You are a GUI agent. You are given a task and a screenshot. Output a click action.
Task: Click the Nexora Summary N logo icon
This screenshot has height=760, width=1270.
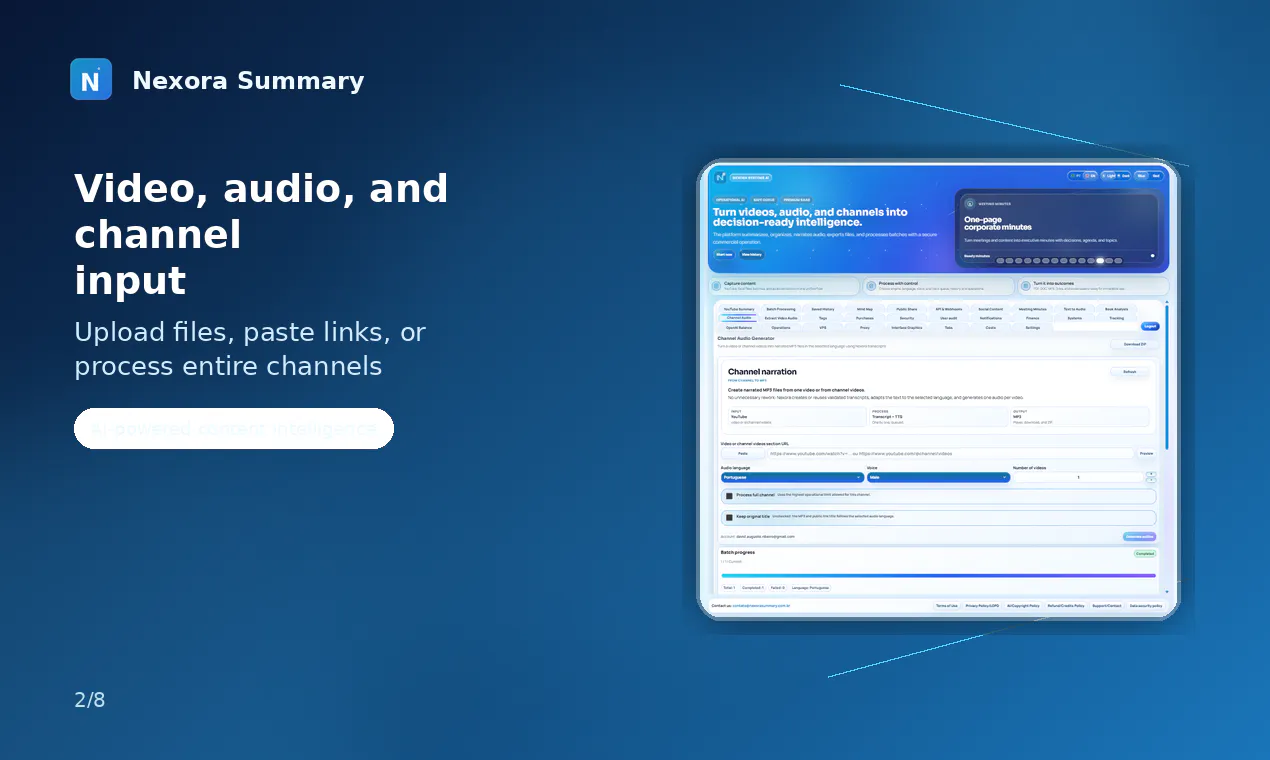91,79
